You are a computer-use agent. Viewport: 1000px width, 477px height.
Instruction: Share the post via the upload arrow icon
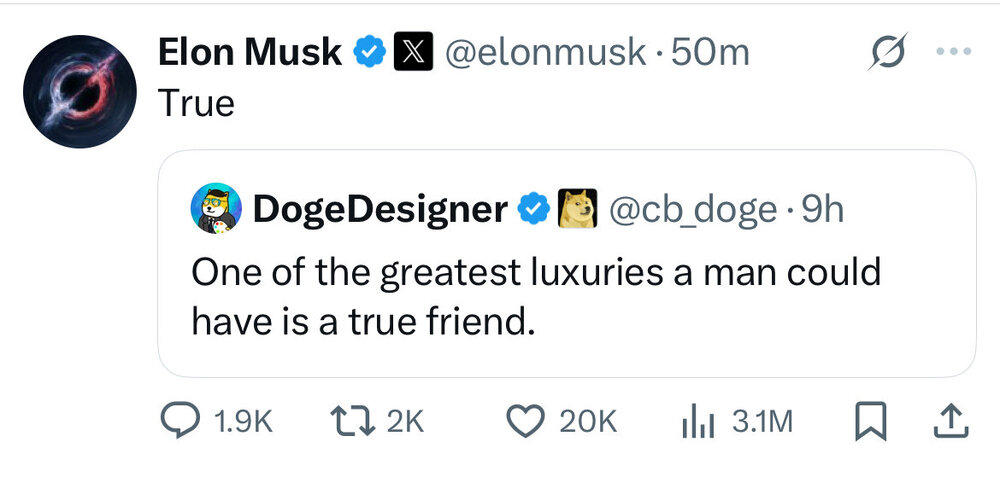951,423
